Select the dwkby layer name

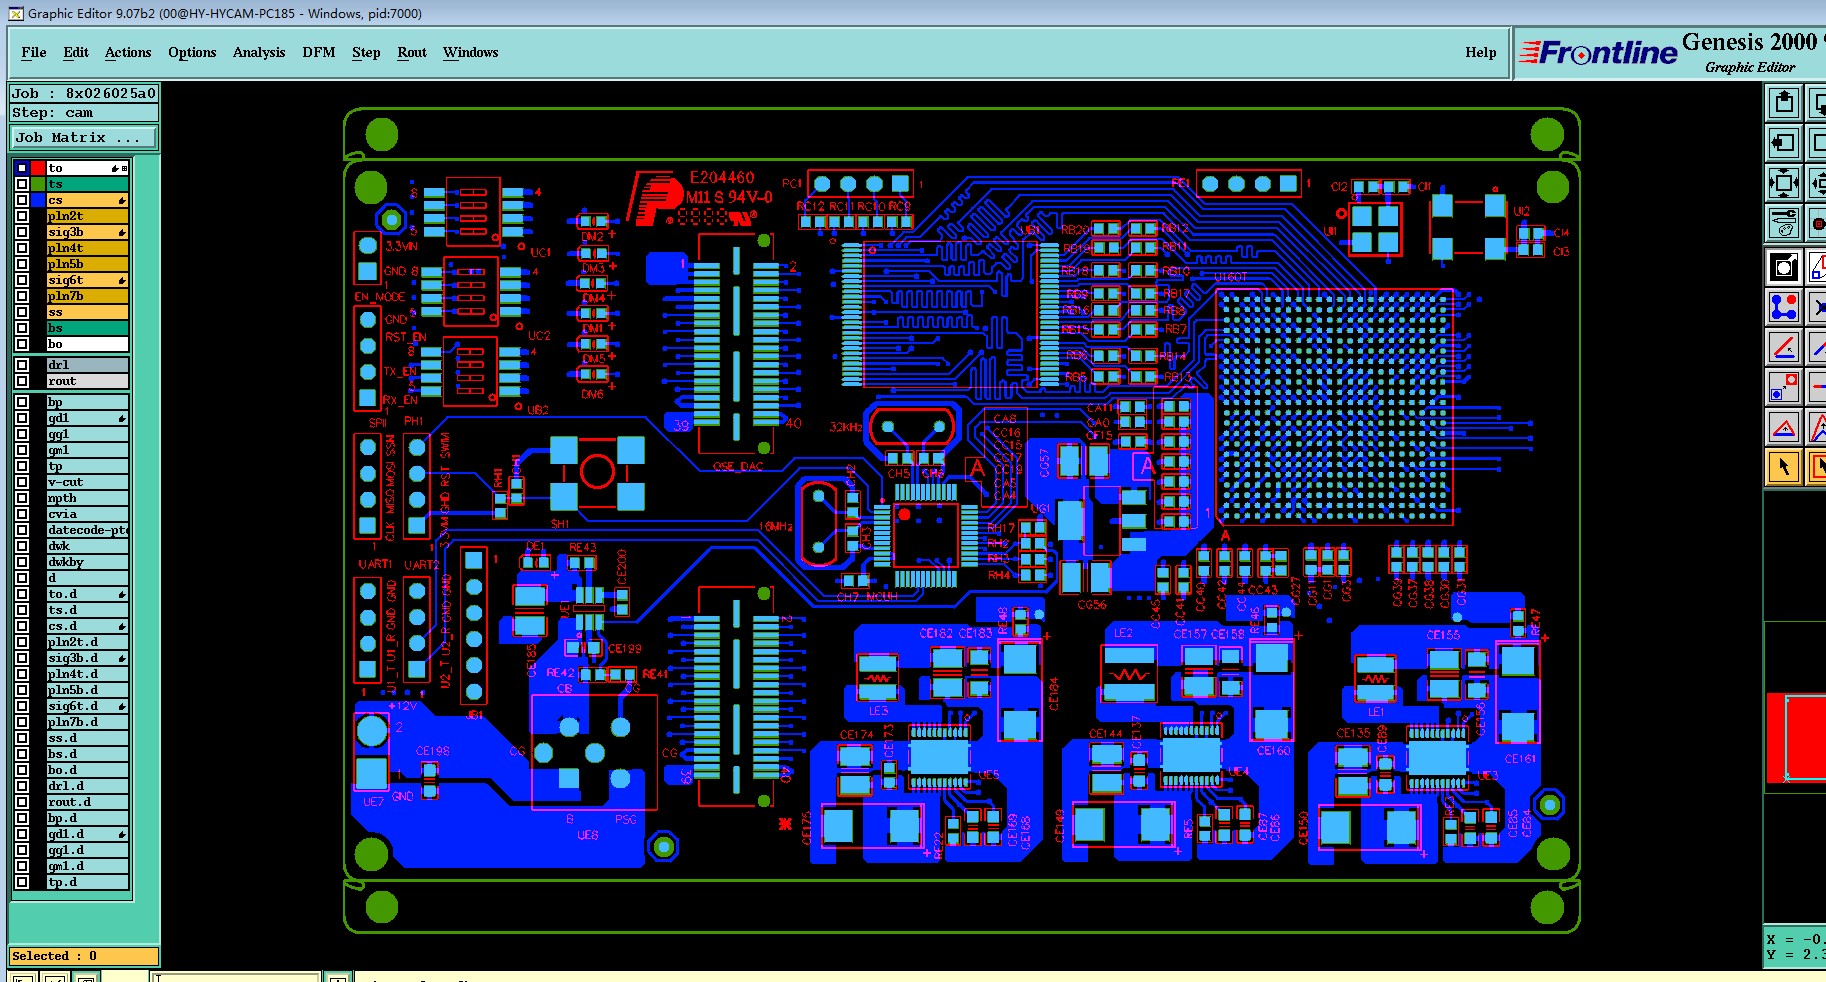[x=87, y=562]
